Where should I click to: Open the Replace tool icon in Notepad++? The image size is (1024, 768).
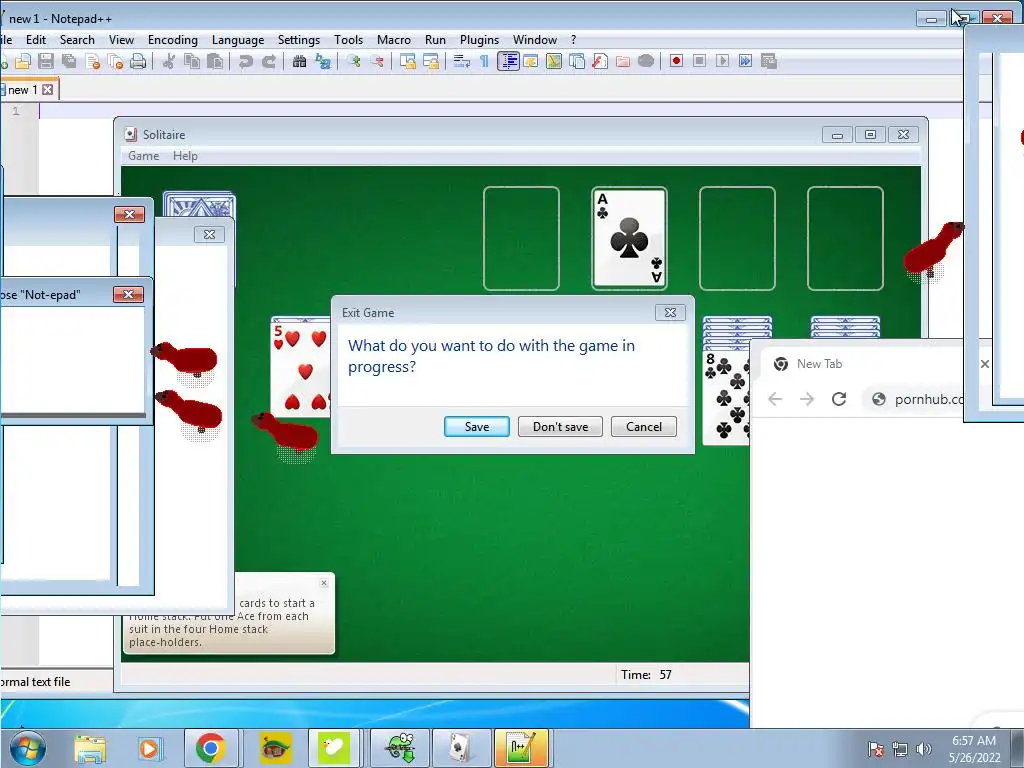coord(323,61)
